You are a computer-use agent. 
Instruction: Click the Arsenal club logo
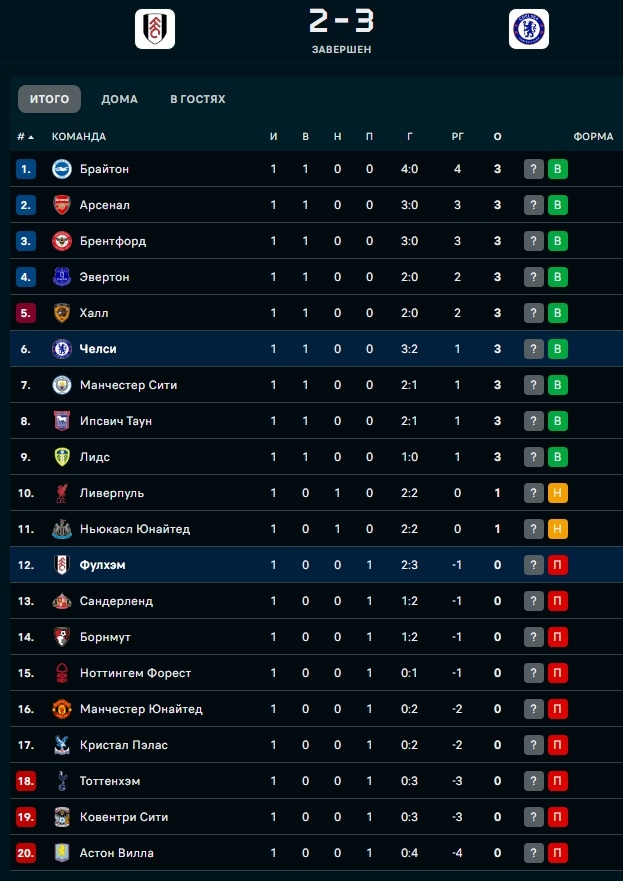(62, 205)
